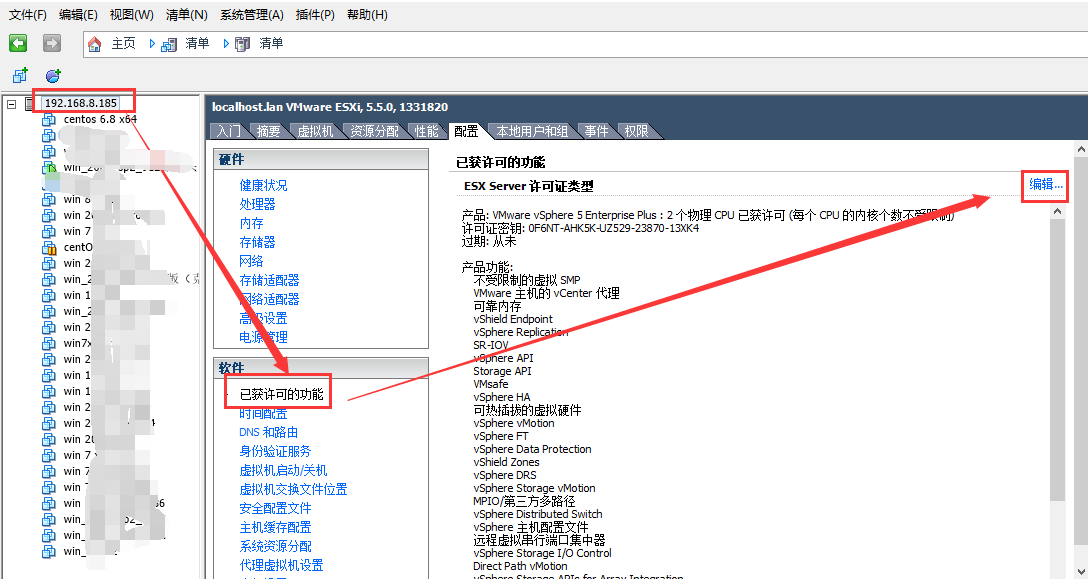Open the breadcrumb arrow before the last 清单

tap(226, 44)
